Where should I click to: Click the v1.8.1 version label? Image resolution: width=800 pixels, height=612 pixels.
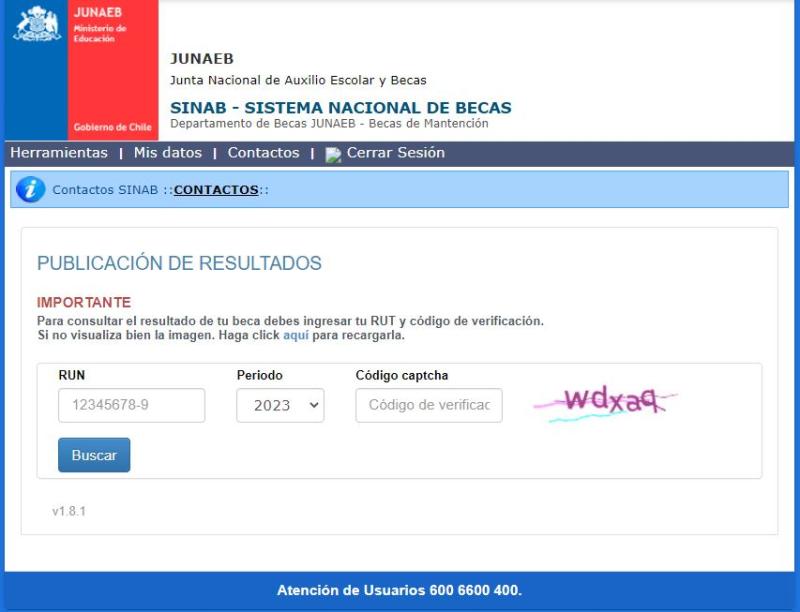[x=69, y=511]
